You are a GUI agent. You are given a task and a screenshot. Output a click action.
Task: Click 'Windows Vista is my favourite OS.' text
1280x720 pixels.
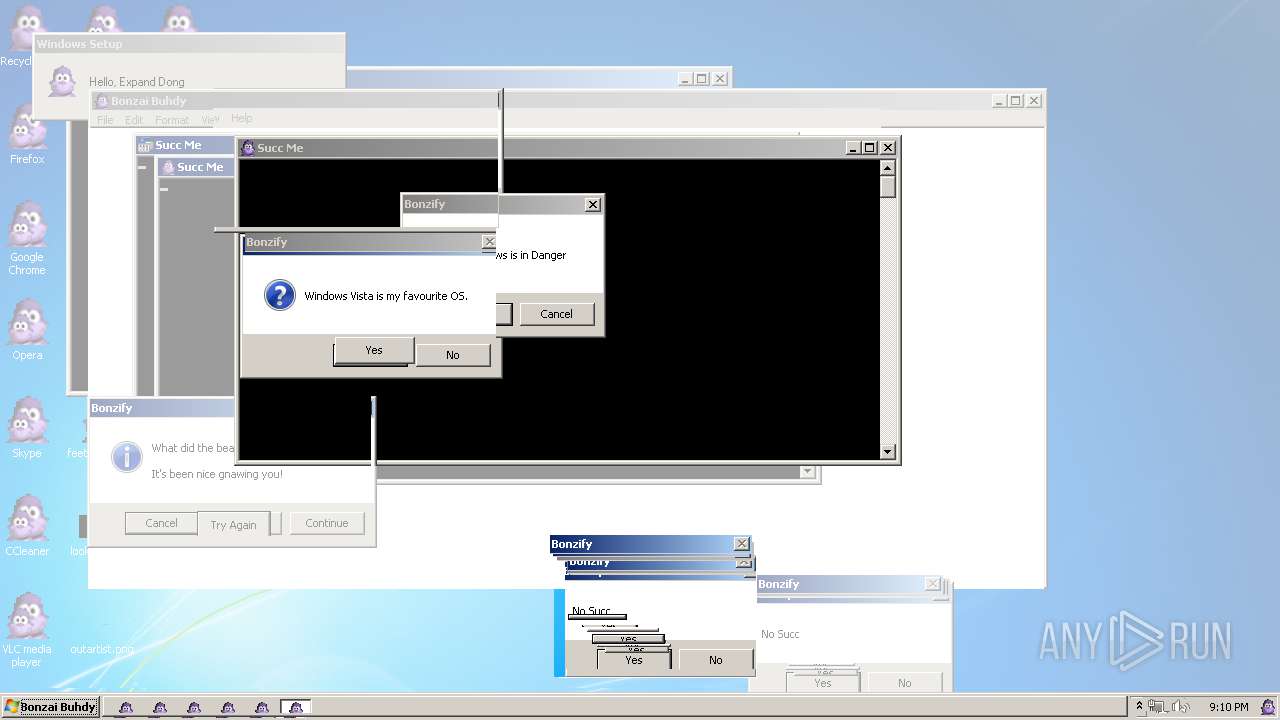point(386,296)
